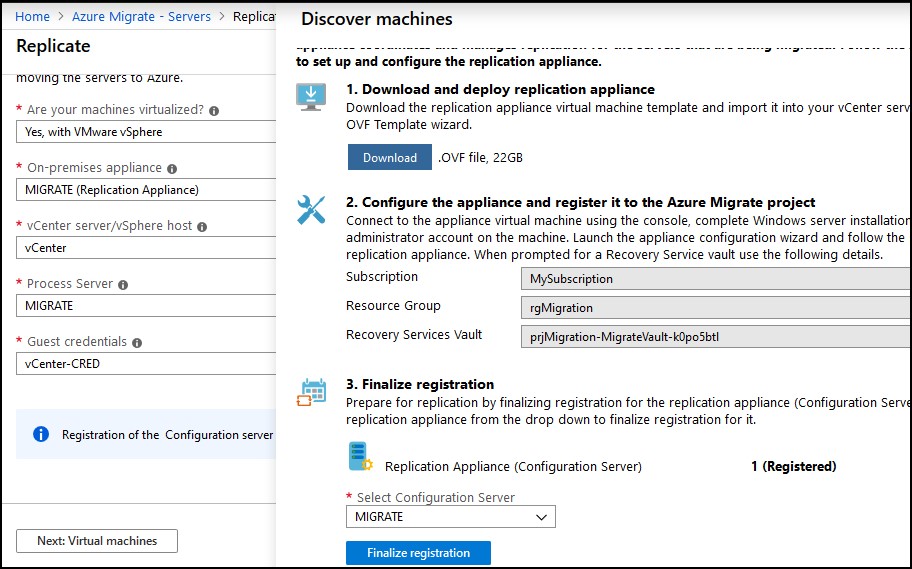This screenshot has height=569, width=912.
Task: Click the '.OVF file, 22GB' text
Action: (x=480, y=158)
